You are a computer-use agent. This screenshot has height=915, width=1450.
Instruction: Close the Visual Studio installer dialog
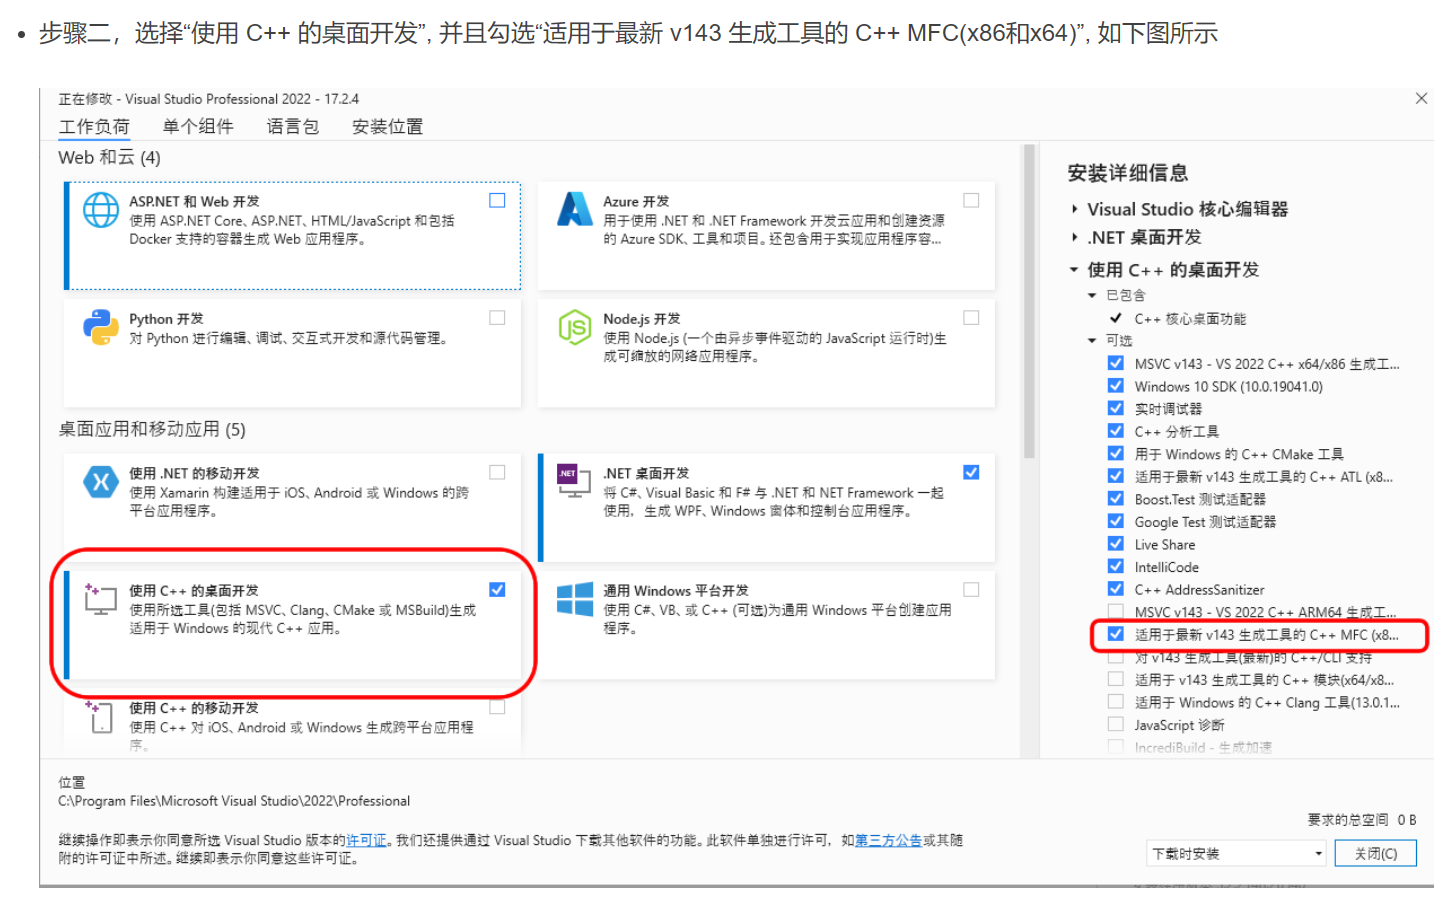(1421, 98)
